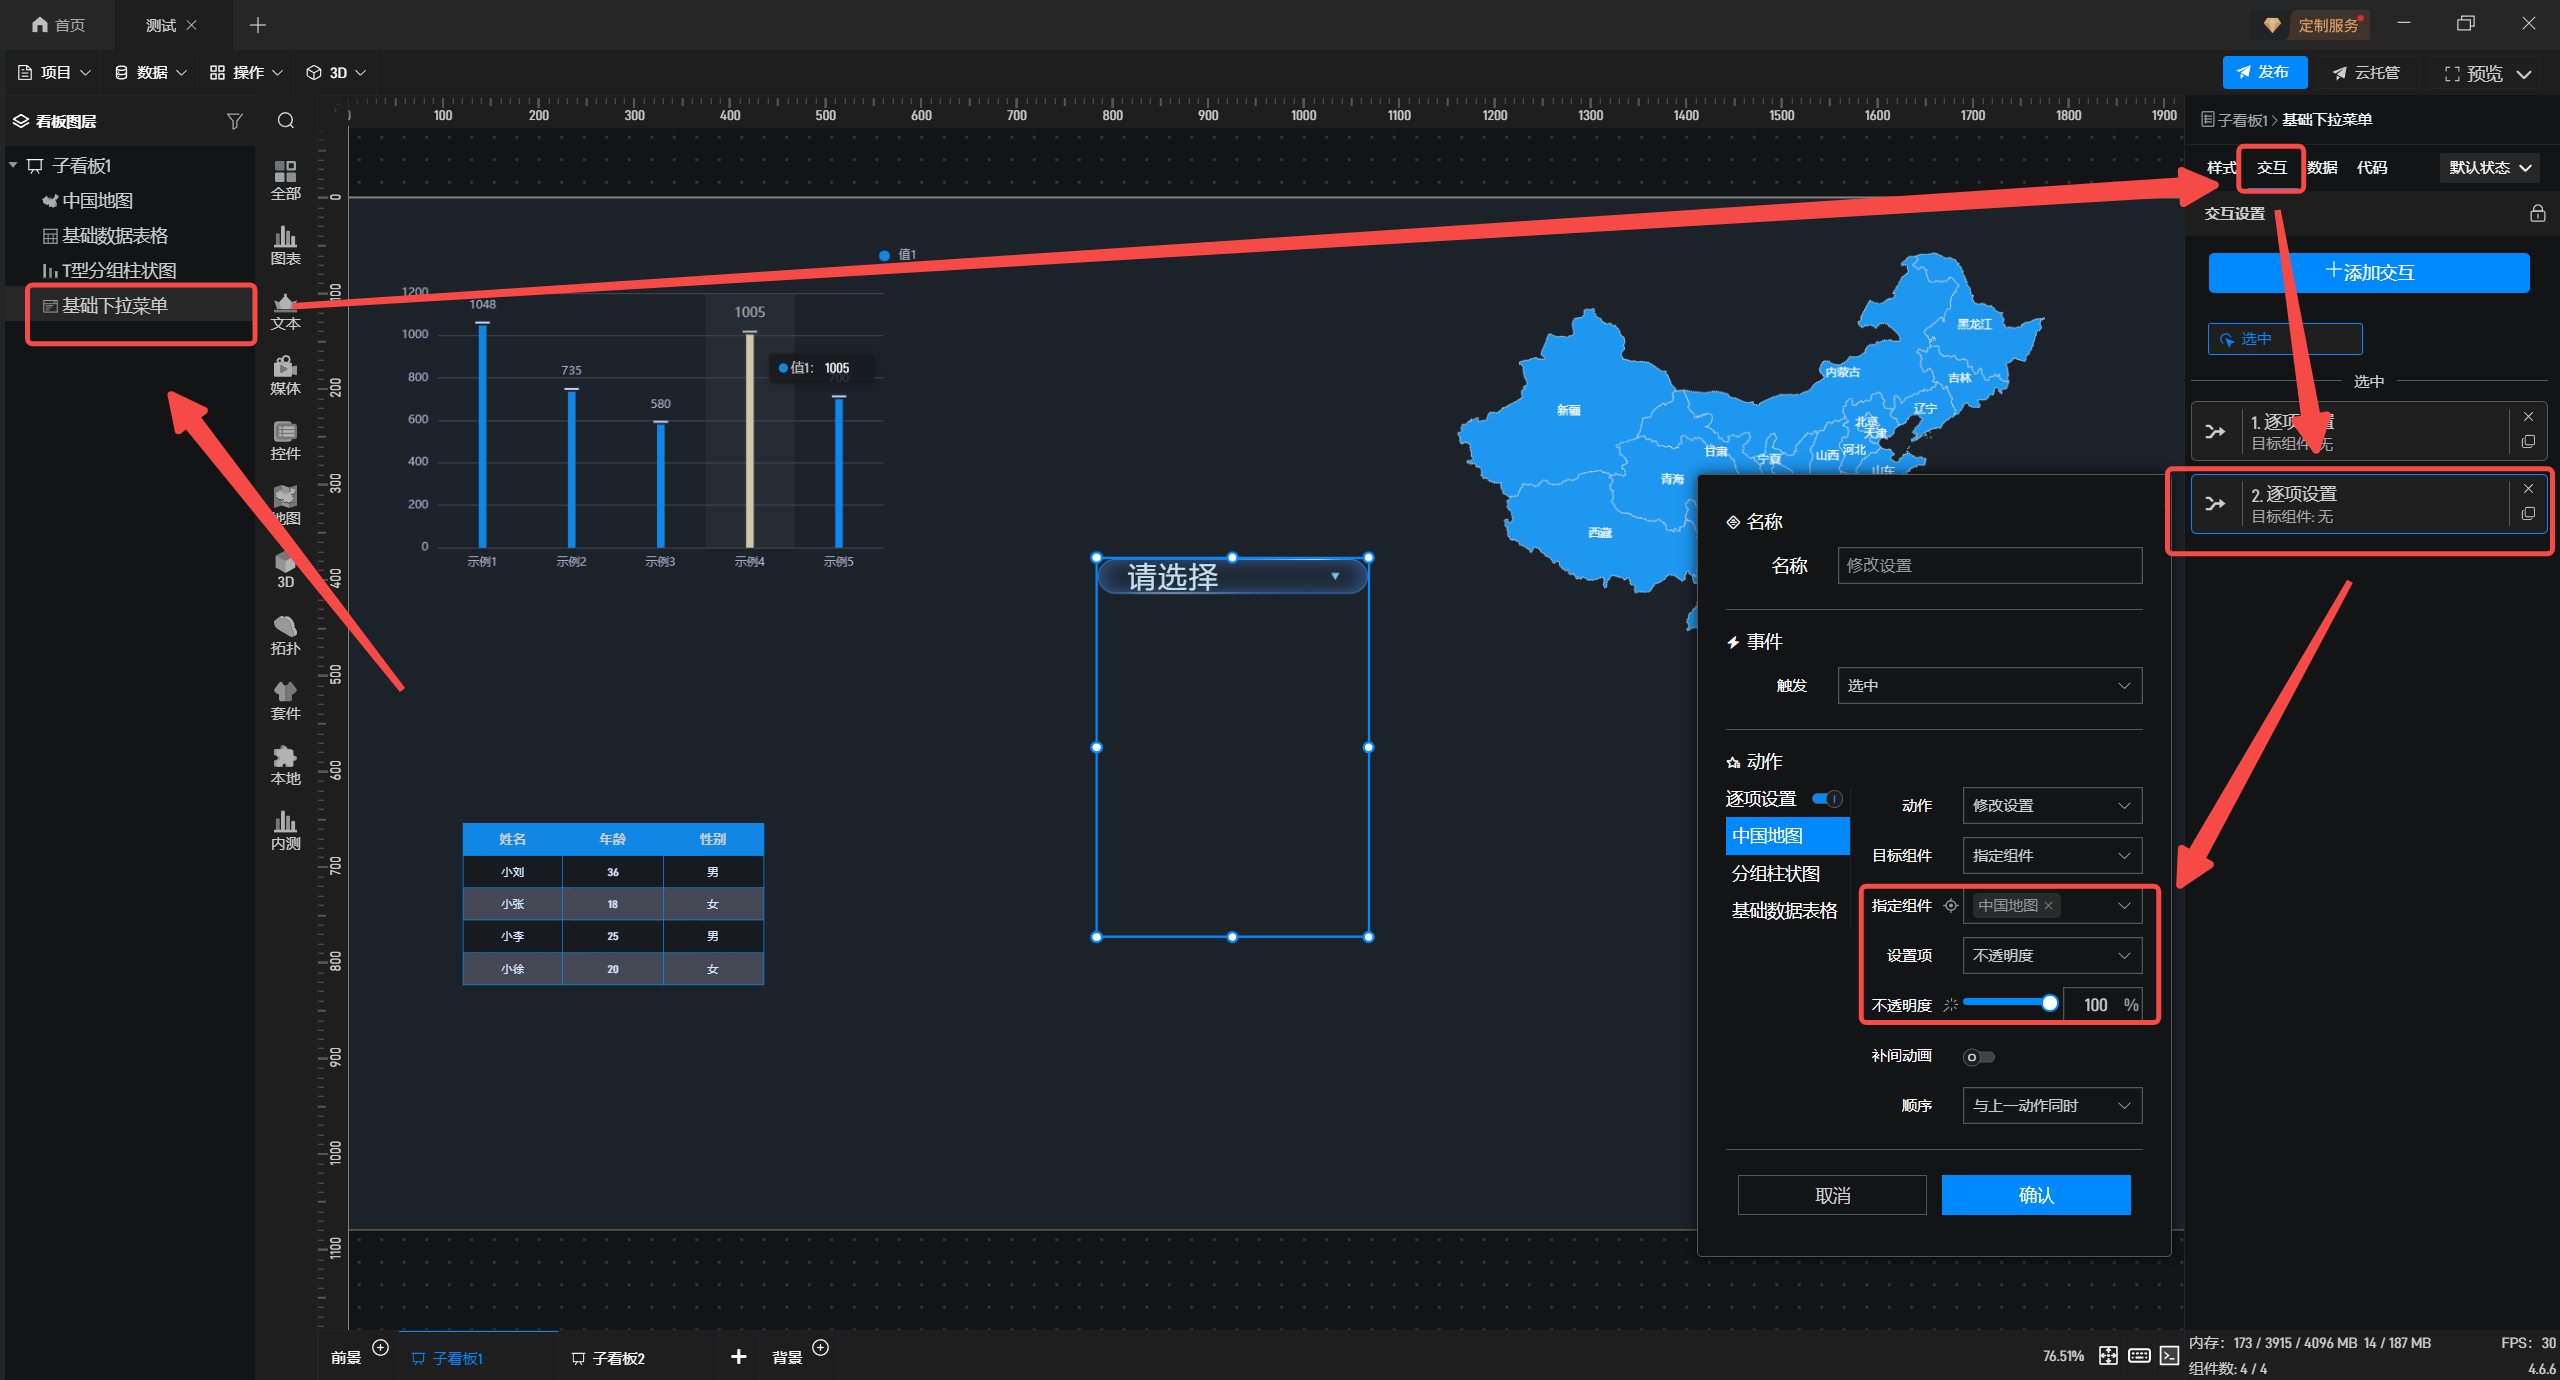Open the 触发 event dropdown
The width and height of the screenshot is (2560, 1380).
coord(1989,686)
